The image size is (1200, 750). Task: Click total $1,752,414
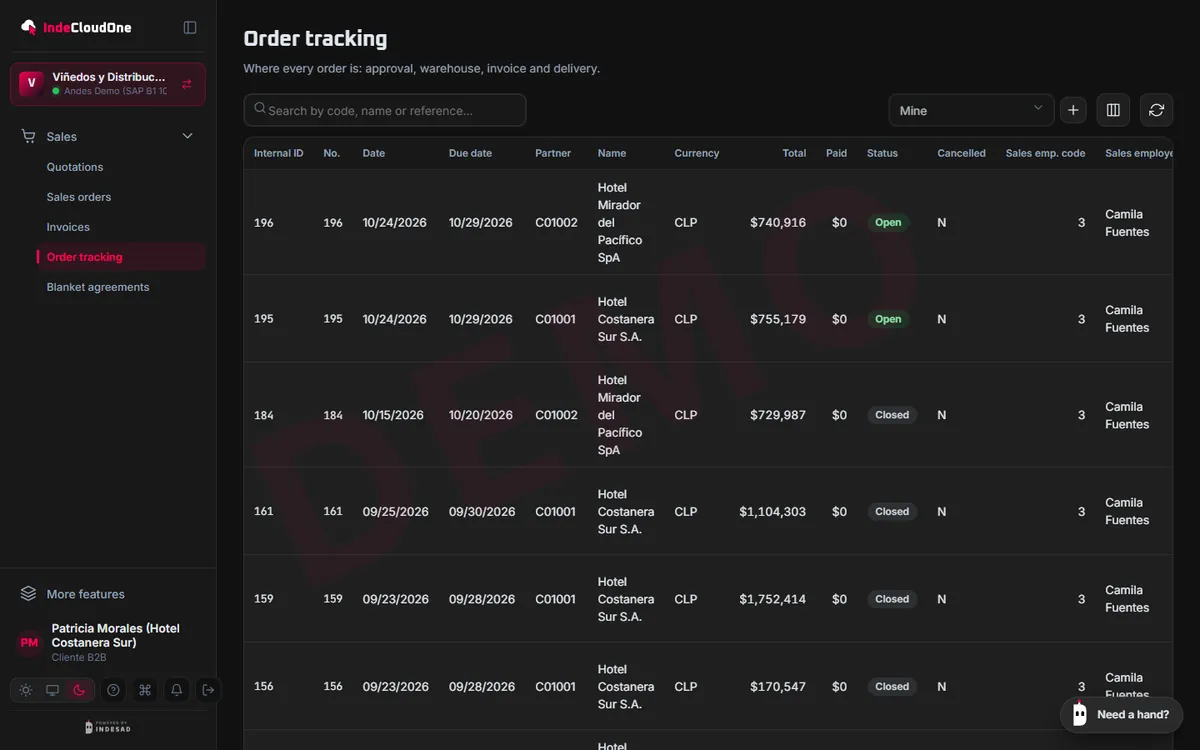pyautogui.click(x=773, y=599)
